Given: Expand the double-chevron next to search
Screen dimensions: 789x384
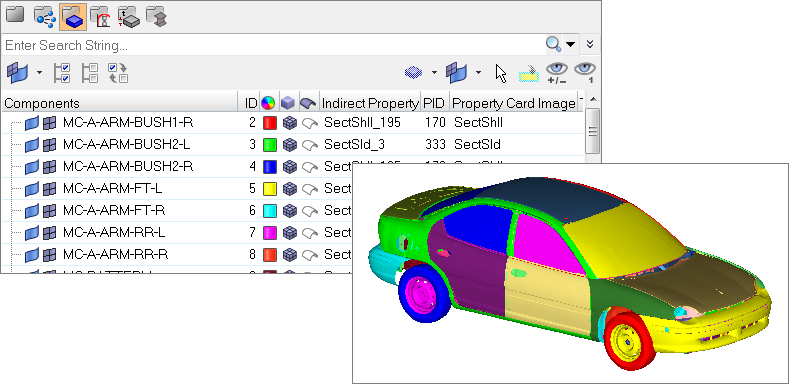Looking at the screenshot, I should click(x=590, y=45).
